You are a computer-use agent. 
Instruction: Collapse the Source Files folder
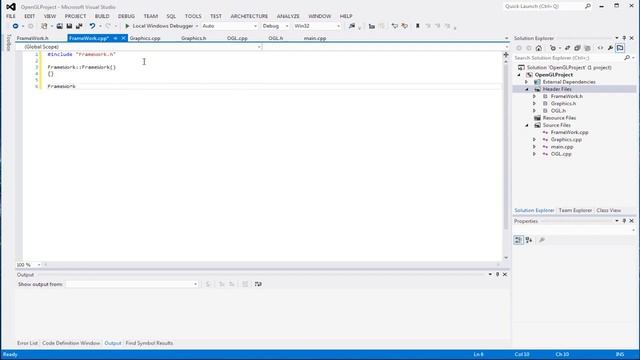point(527,125)
